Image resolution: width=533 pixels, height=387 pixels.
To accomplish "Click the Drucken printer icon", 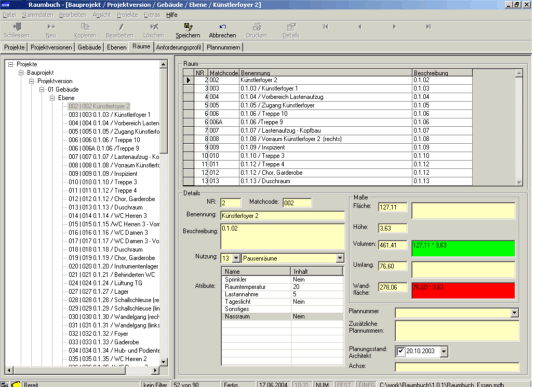I will tap(257, 27).
